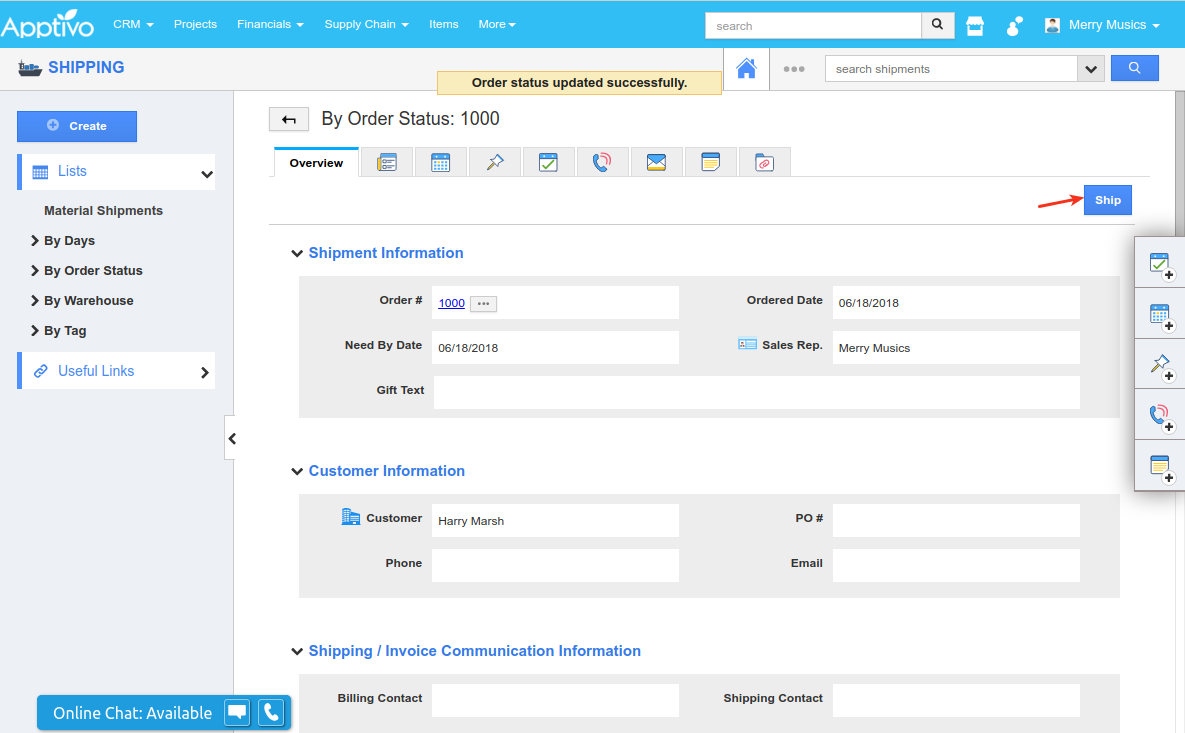Start a phone call from Online Chat bar
This screenshot has width=1185, height=733.
tap(271, 712)
